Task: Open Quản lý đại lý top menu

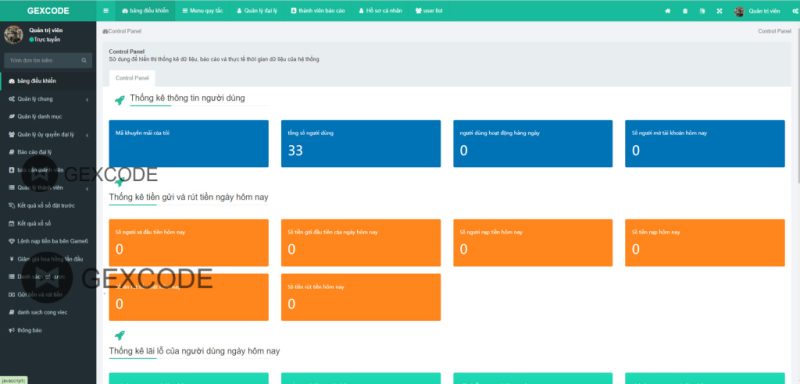Action: [x=257, y=11]
